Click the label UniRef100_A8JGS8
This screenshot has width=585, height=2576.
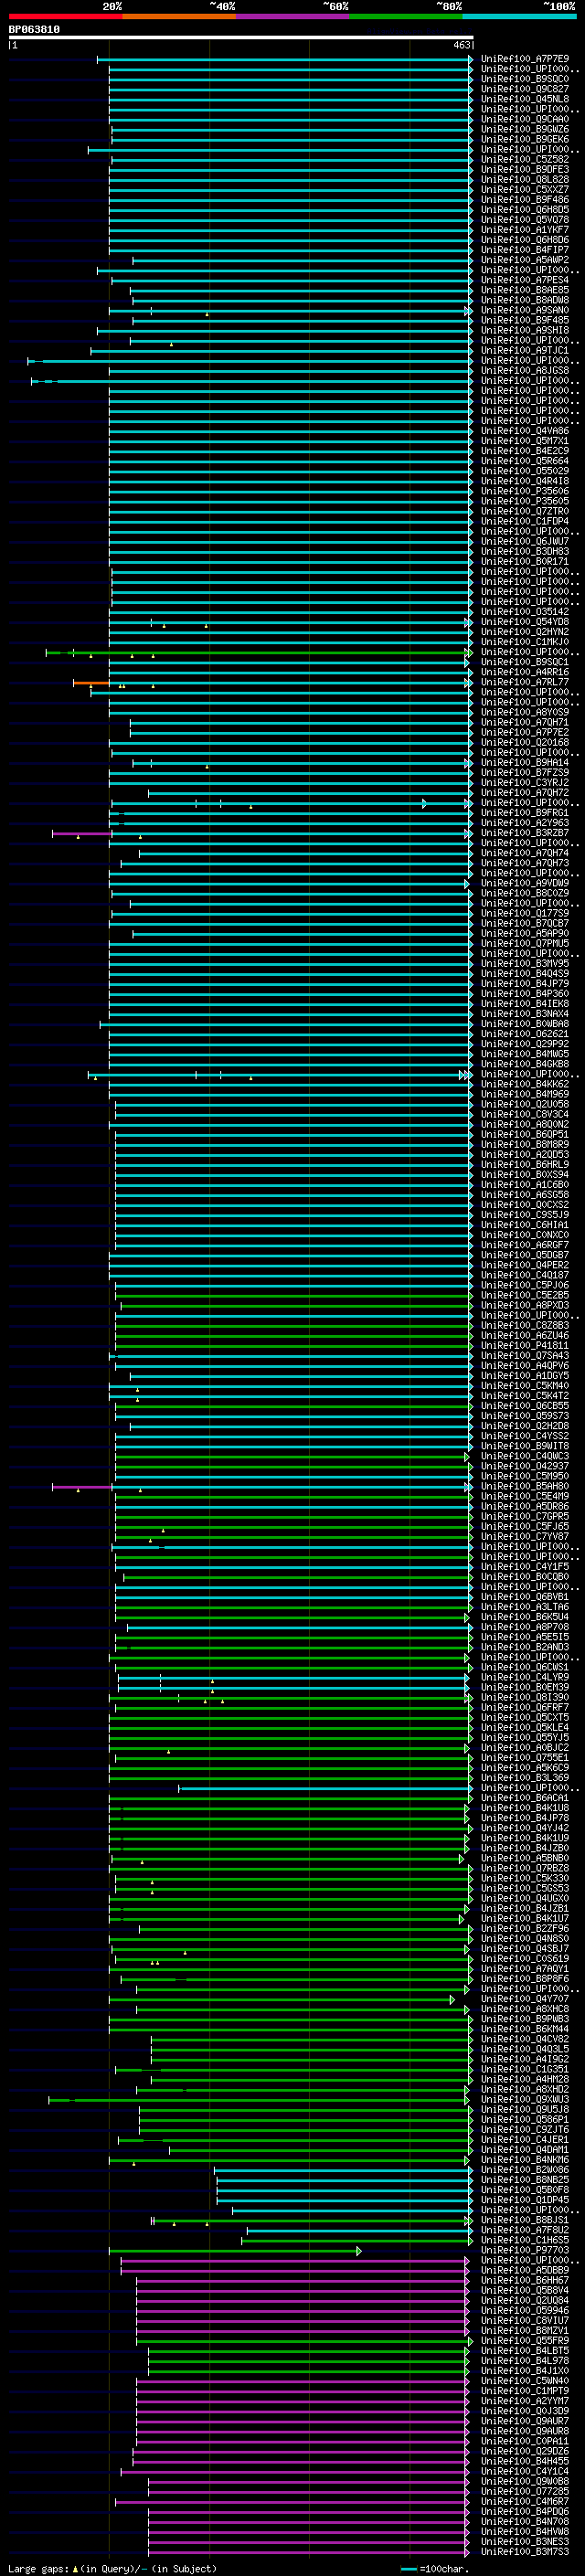coord(525,371)
